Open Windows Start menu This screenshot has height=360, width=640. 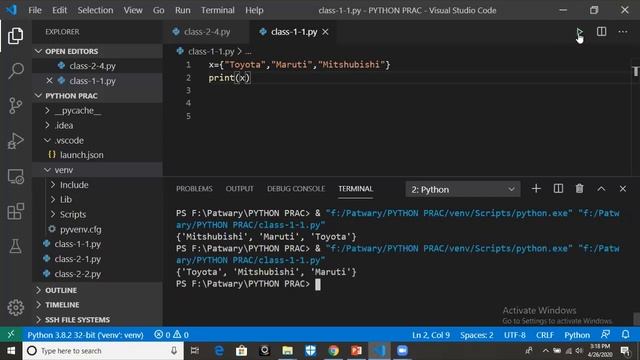[11, 351]
